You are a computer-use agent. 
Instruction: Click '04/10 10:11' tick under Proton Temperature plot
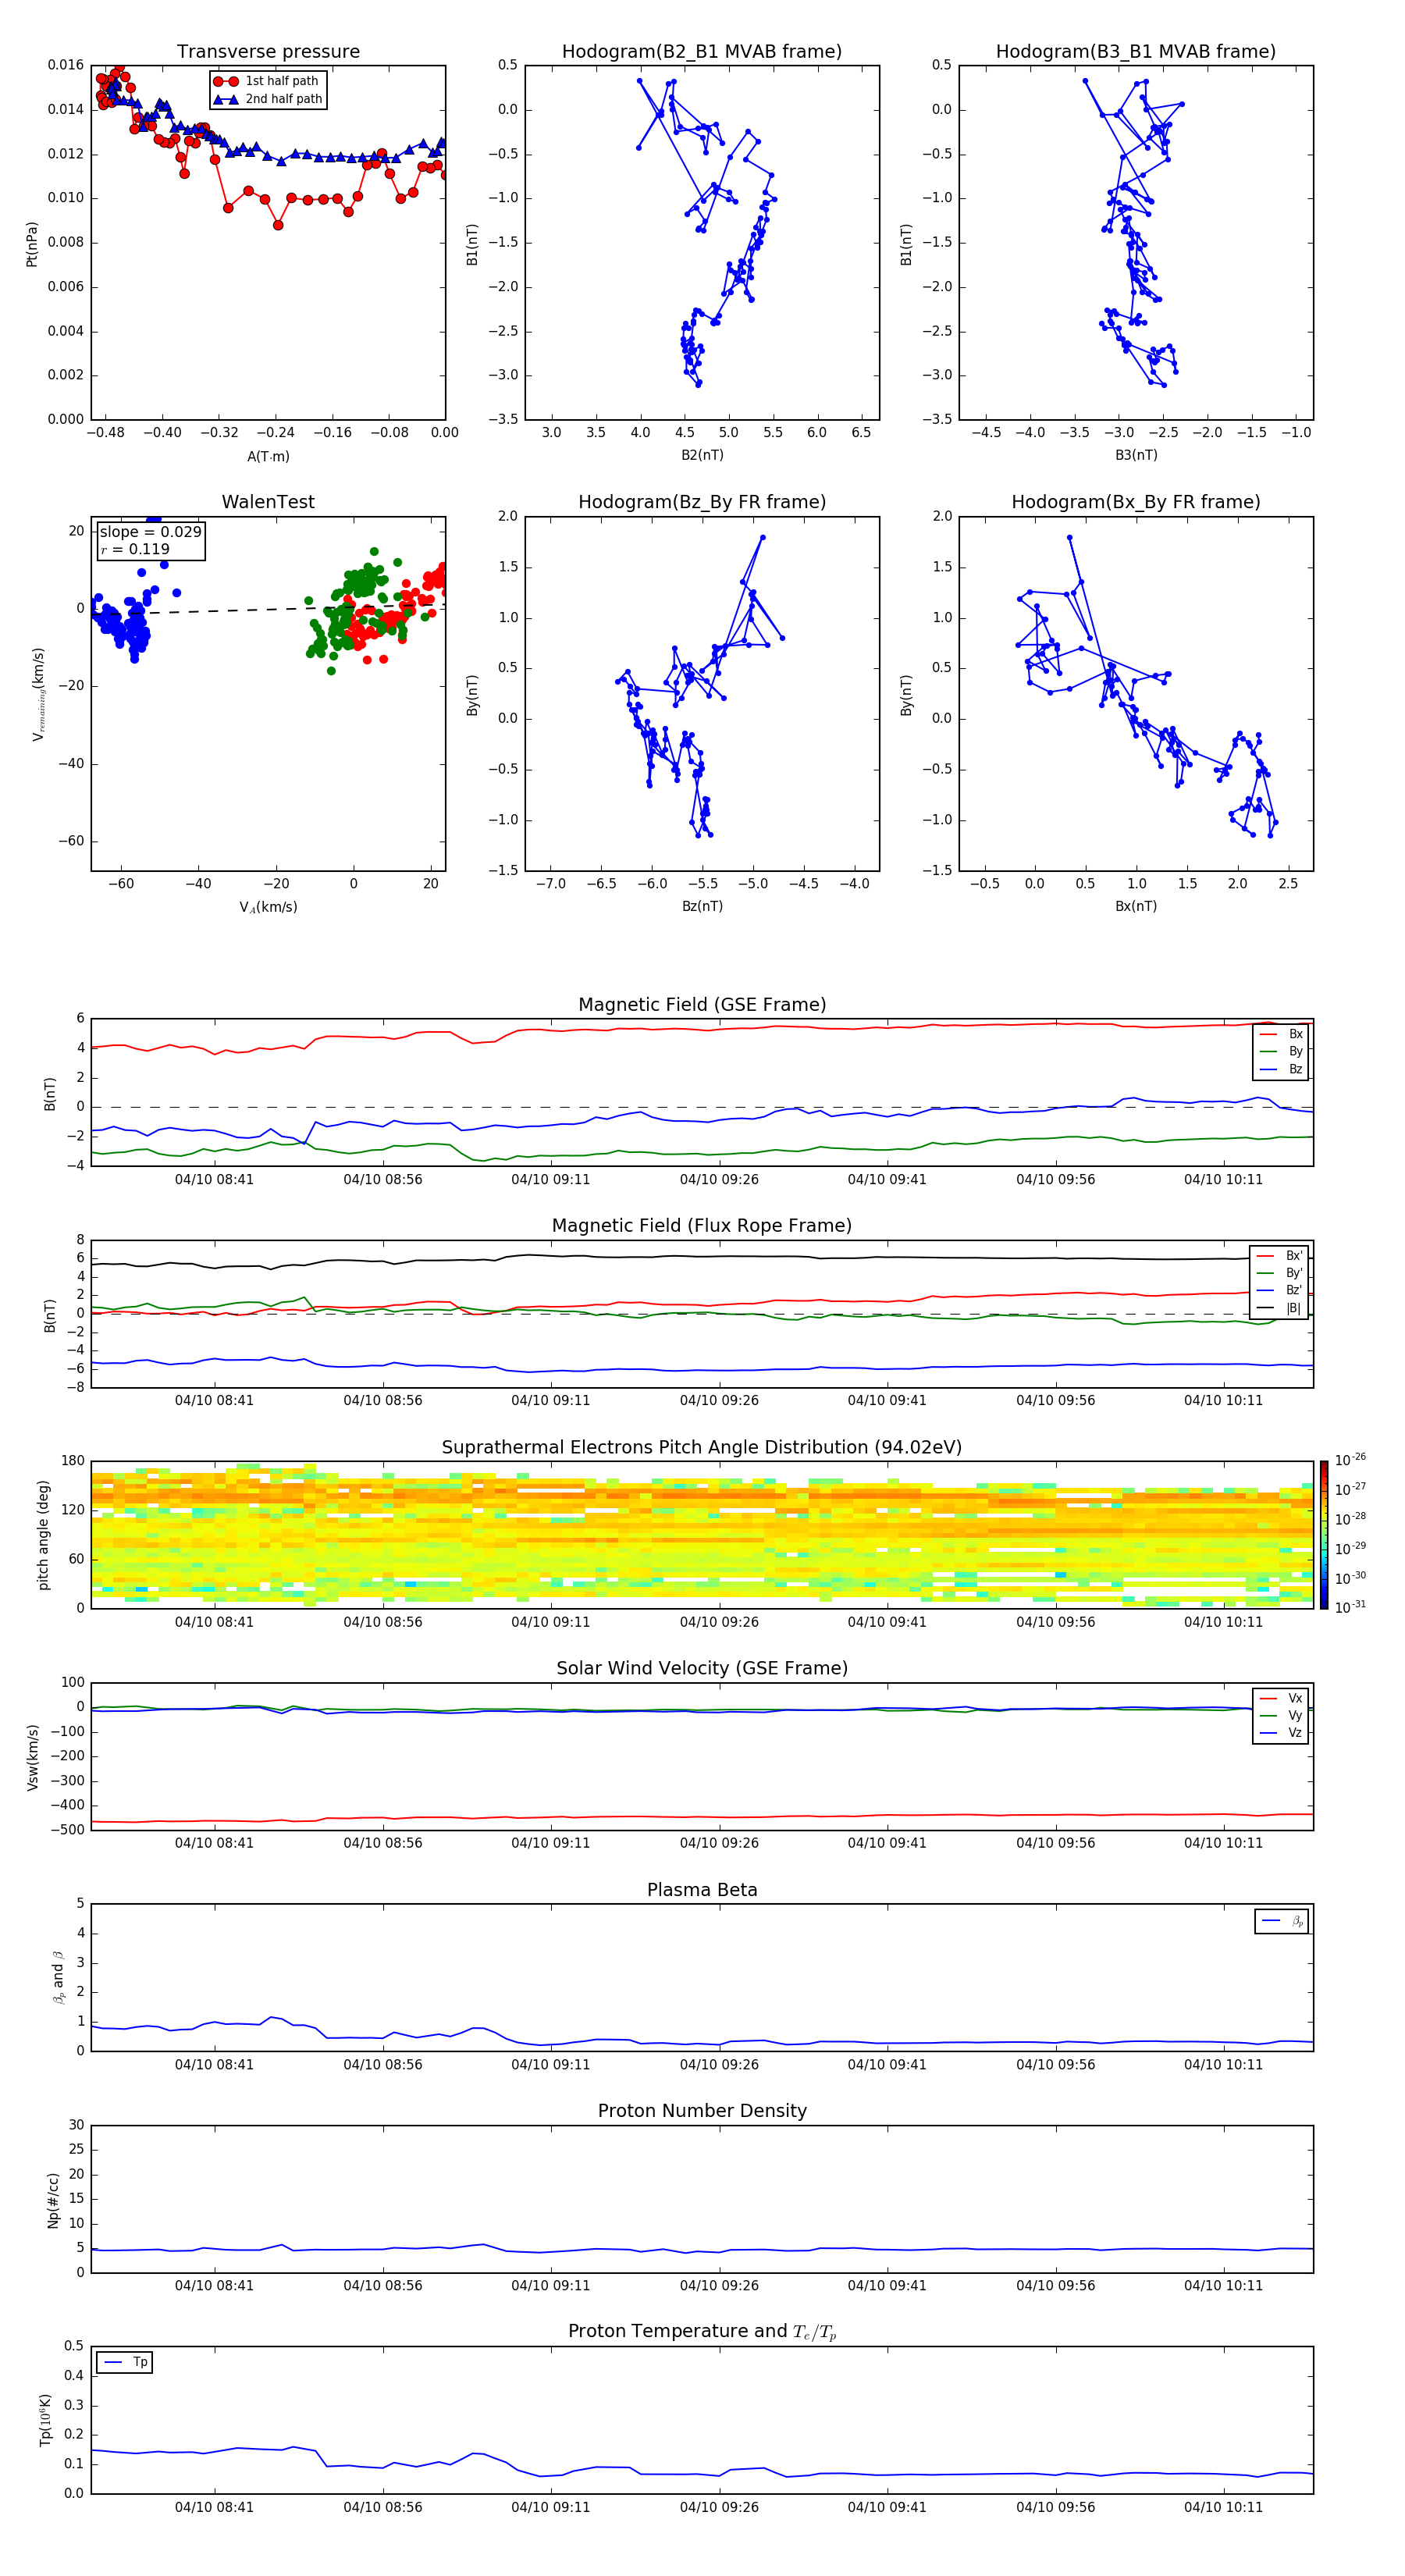1223,2508
